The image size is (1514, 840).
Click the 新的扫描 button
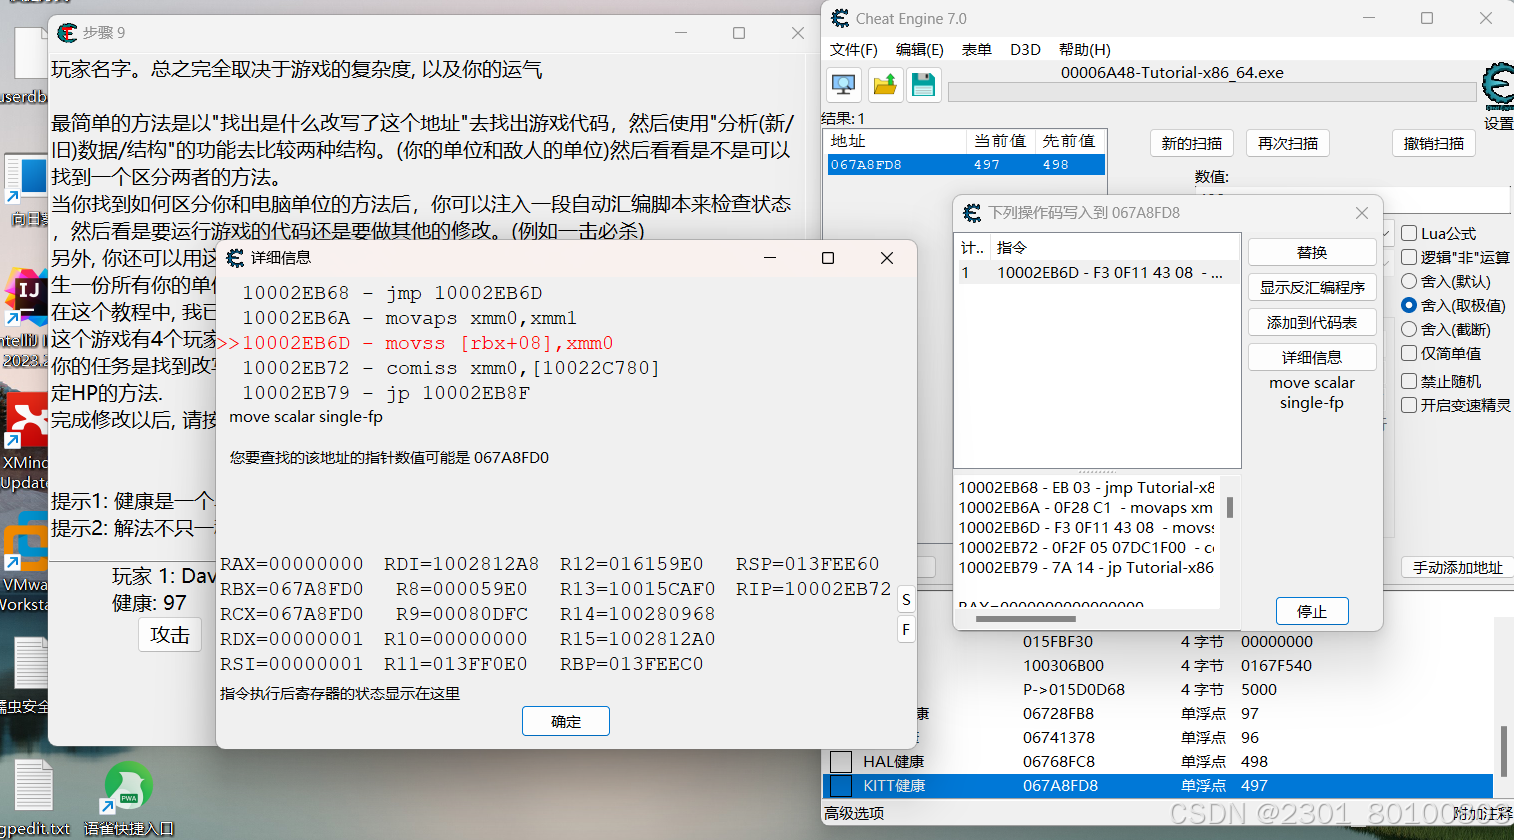coord(1192,143)
